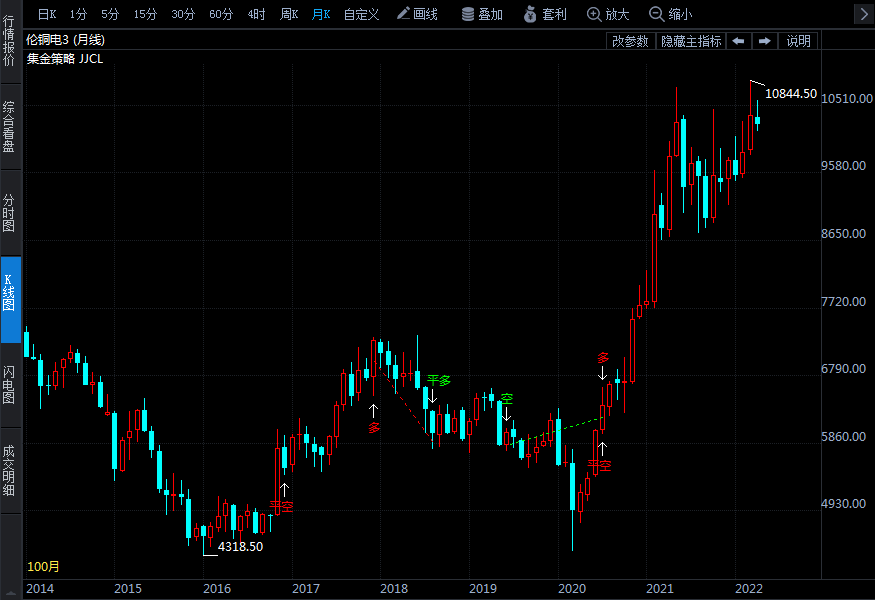Select the 60分 period
Viewport: 875px width, 600px height.
[x=221, y=15]
